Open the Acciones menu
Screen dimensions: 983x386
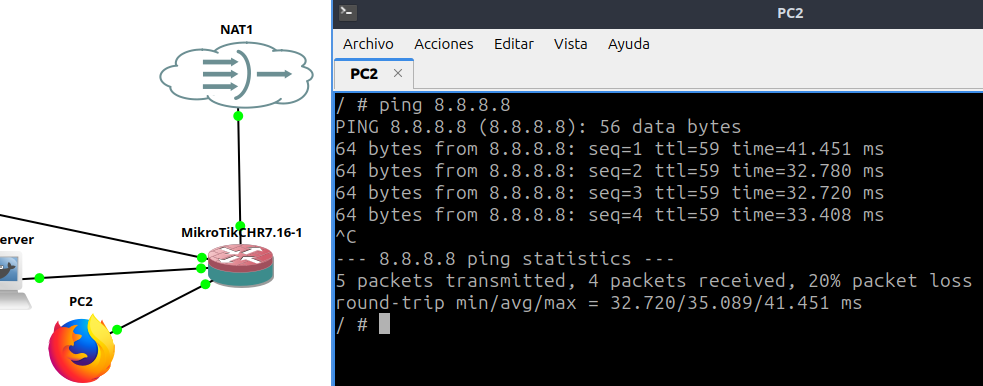coord(444,44)
